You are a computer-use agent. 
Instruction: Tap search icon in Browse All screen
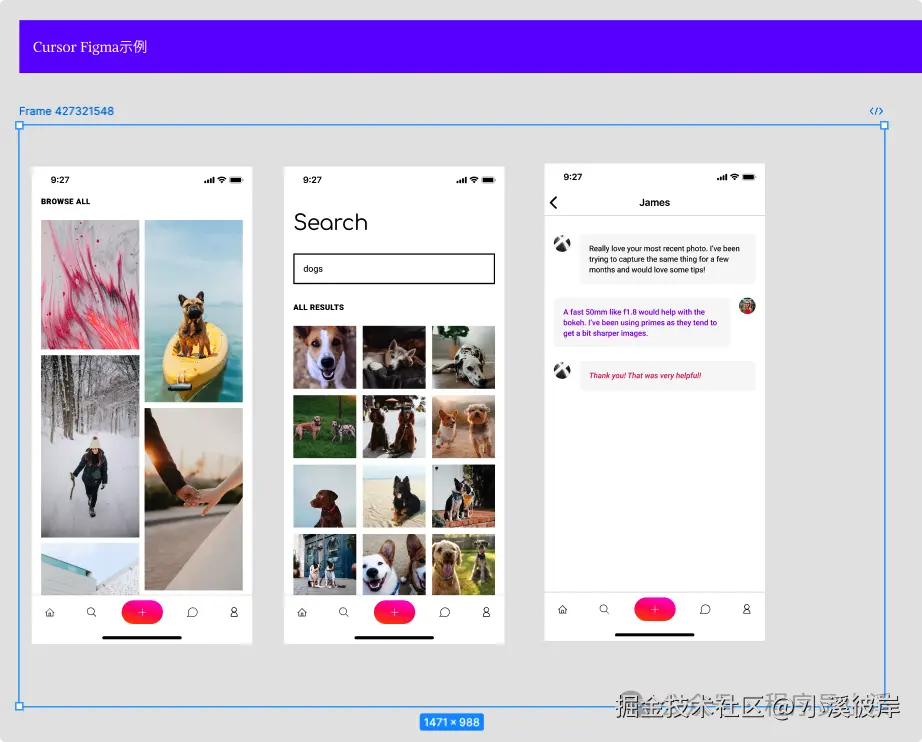(92, 612)
